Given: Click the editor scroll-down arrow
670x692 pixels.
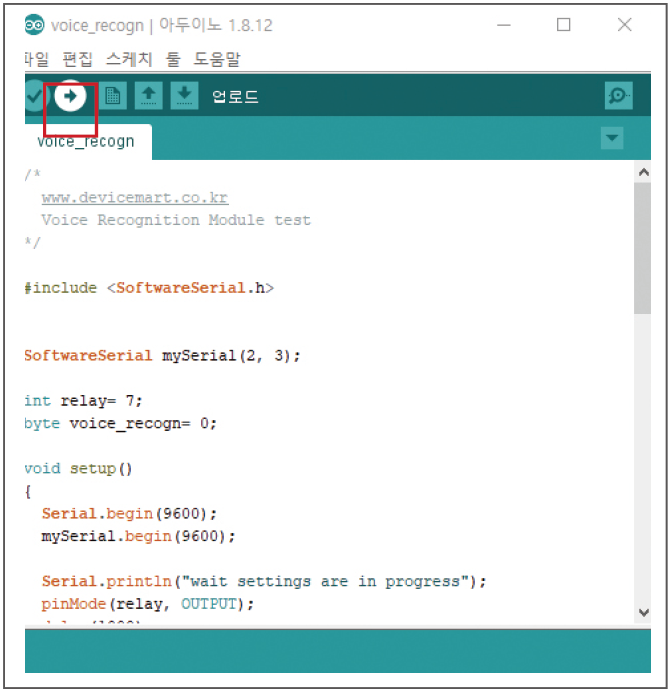Looking at the screenshot, I should point(644,613).
